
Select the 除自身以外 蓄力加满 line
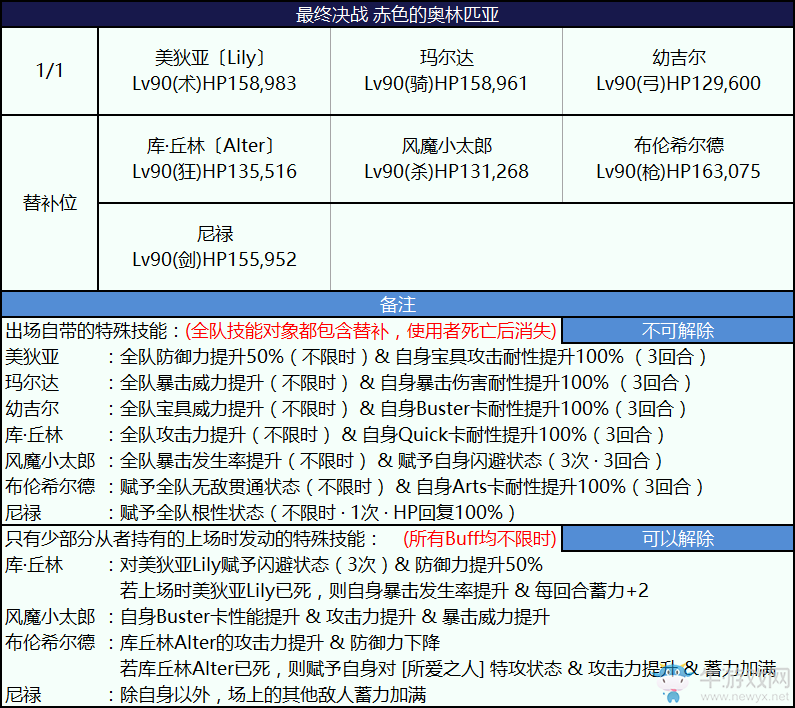tap(273, 695)
